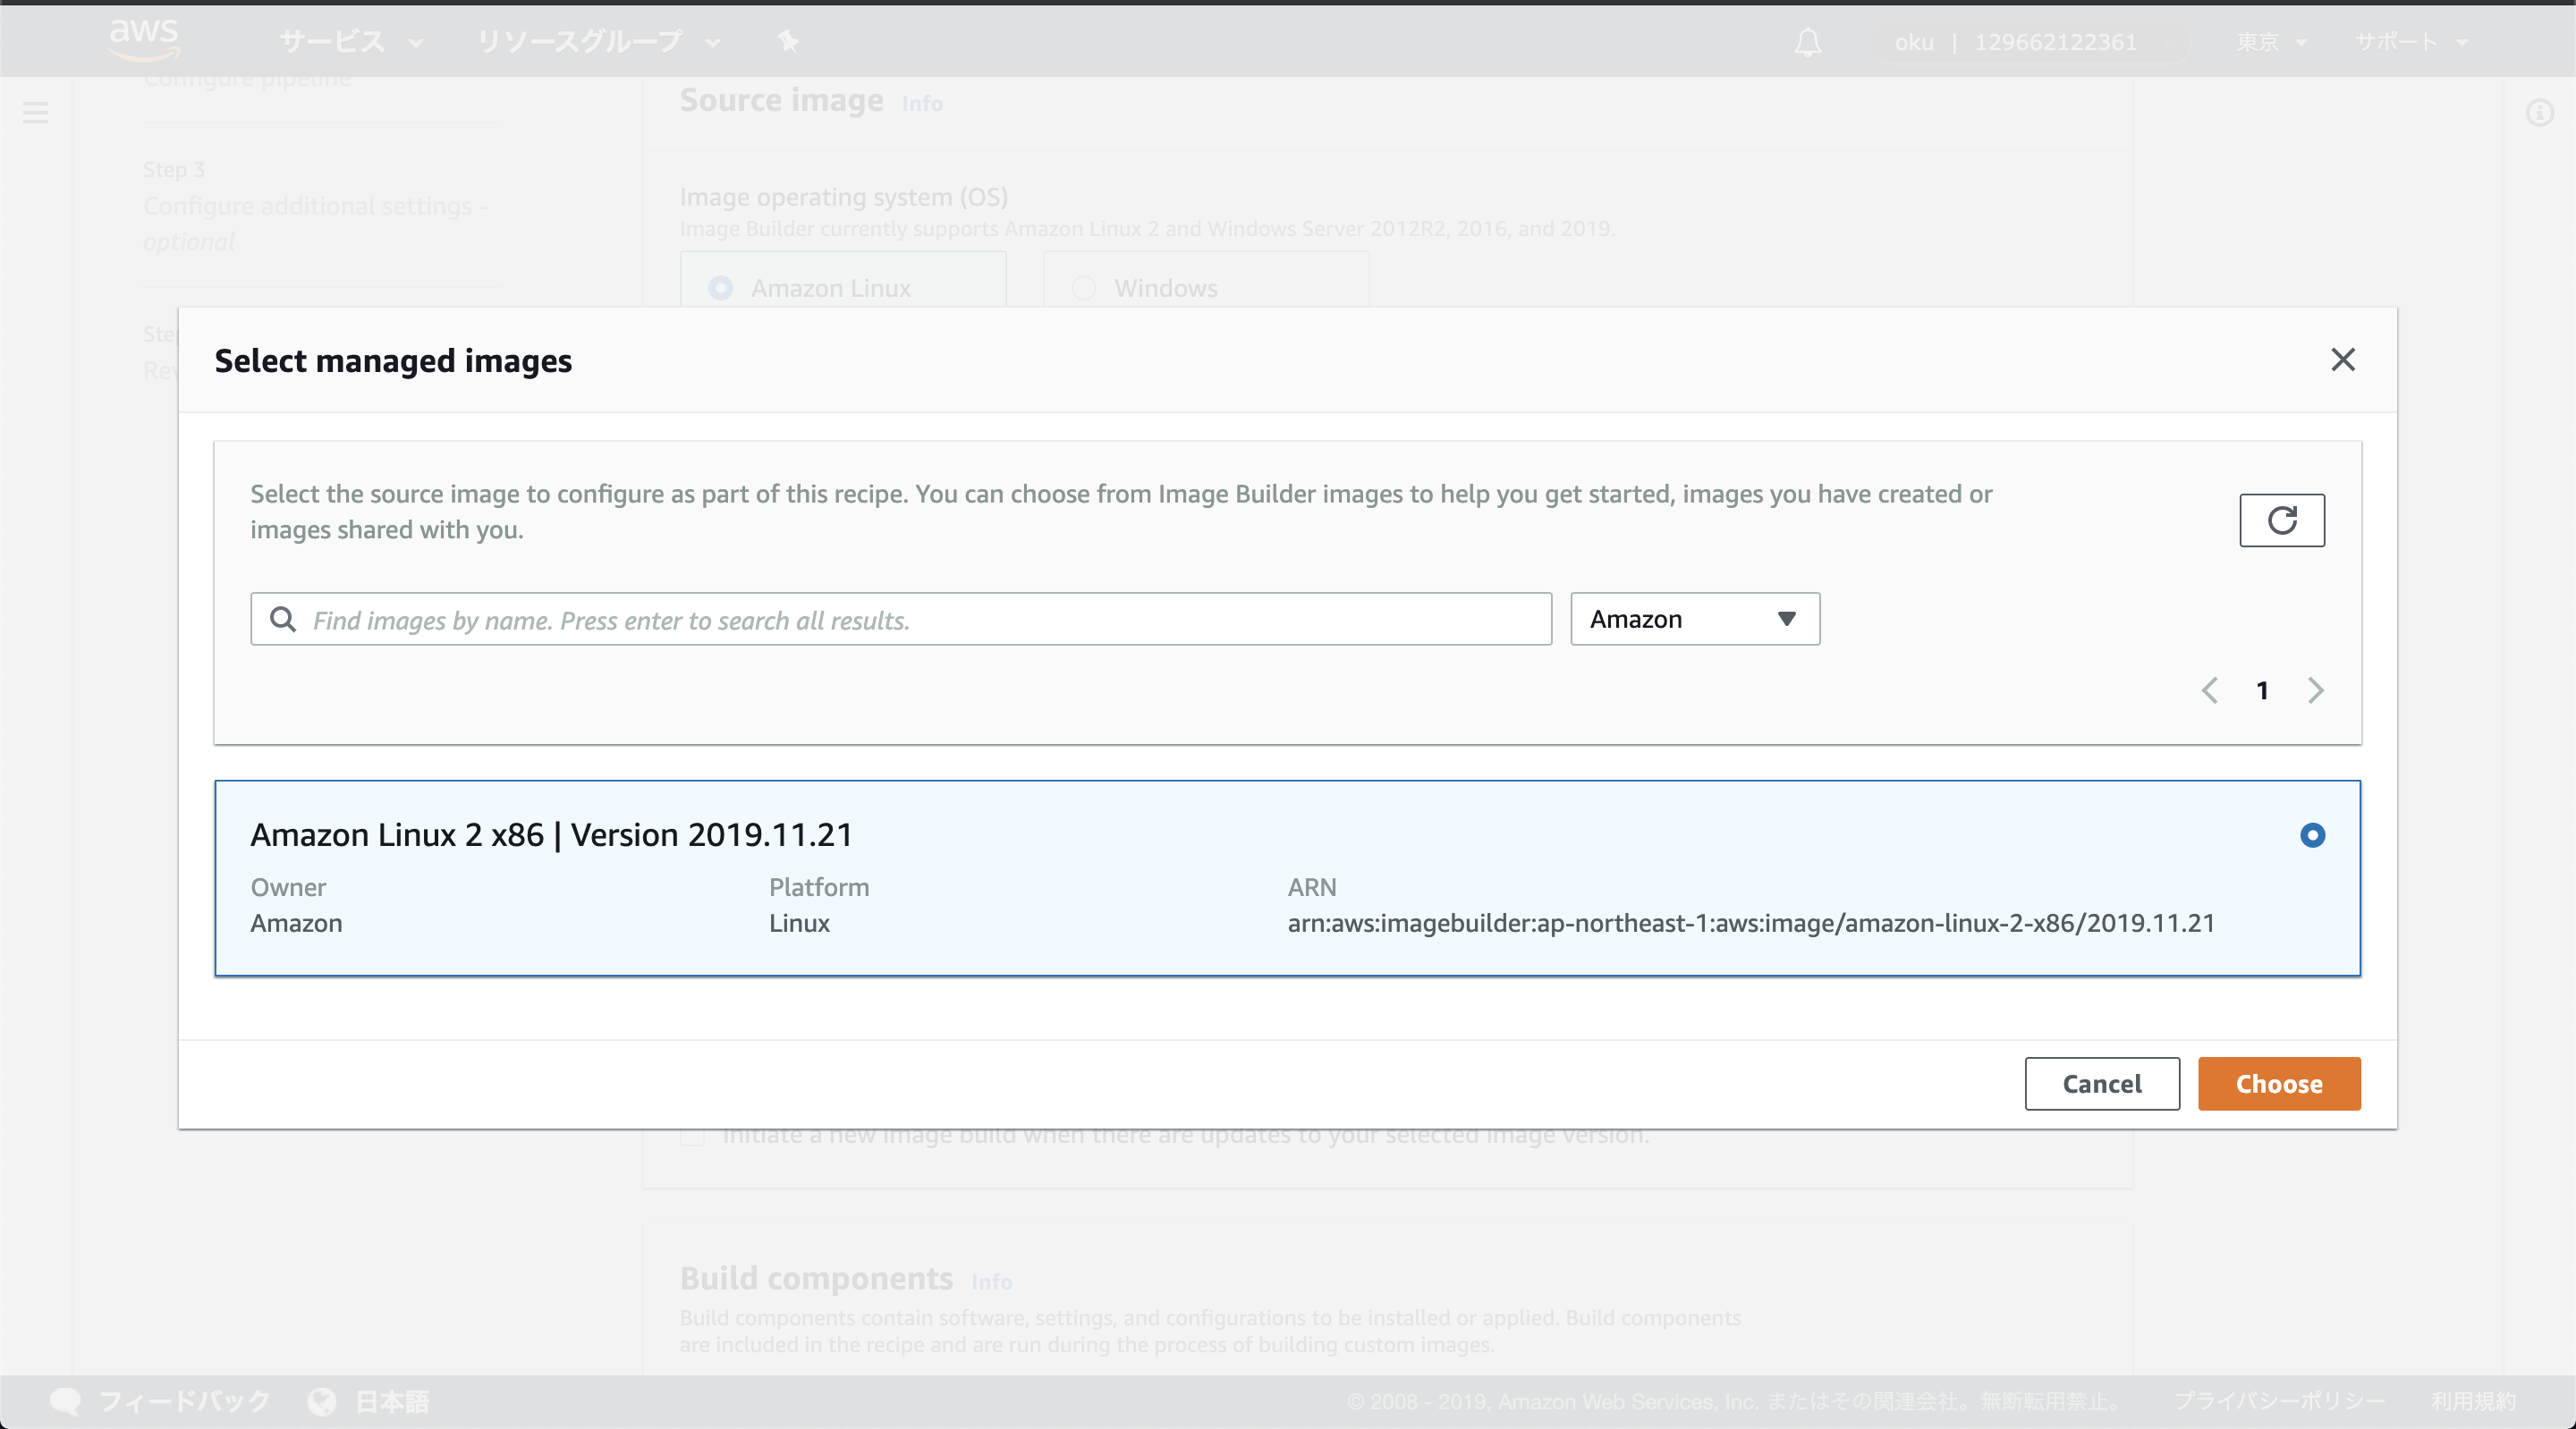
Task: Expand the サービス services menu
Action: tap(351, 42)
